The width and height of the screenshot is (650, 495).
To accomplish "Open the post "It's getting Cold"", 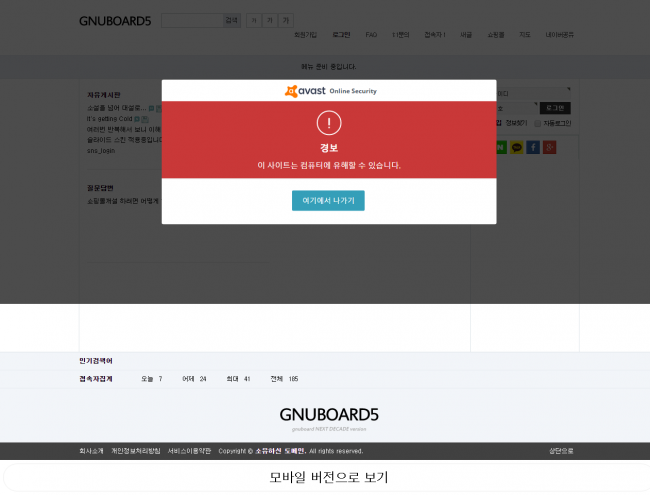I will coord(109,119).
